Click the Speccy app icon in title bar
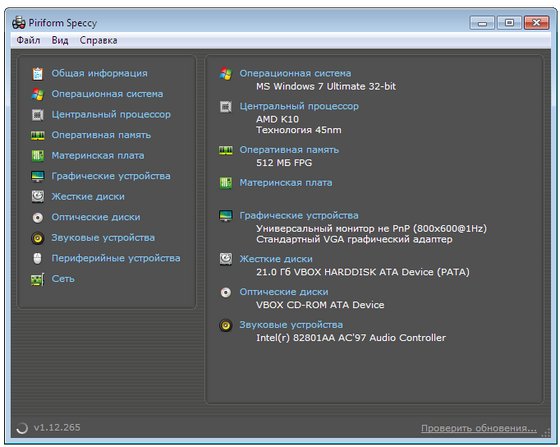The width and height of the screenshot is (560, 447). (x=19, y=23)
